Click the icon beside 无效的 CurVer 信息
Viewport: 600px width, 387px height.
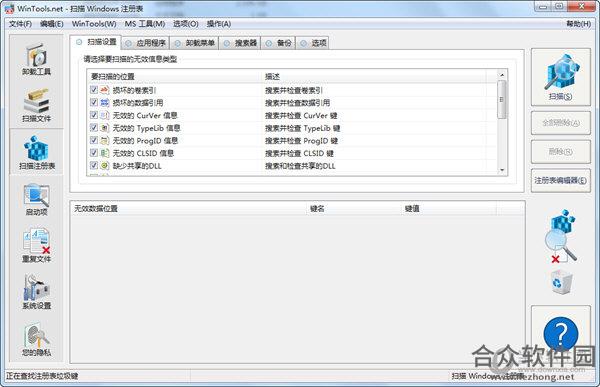coord(105,115)
